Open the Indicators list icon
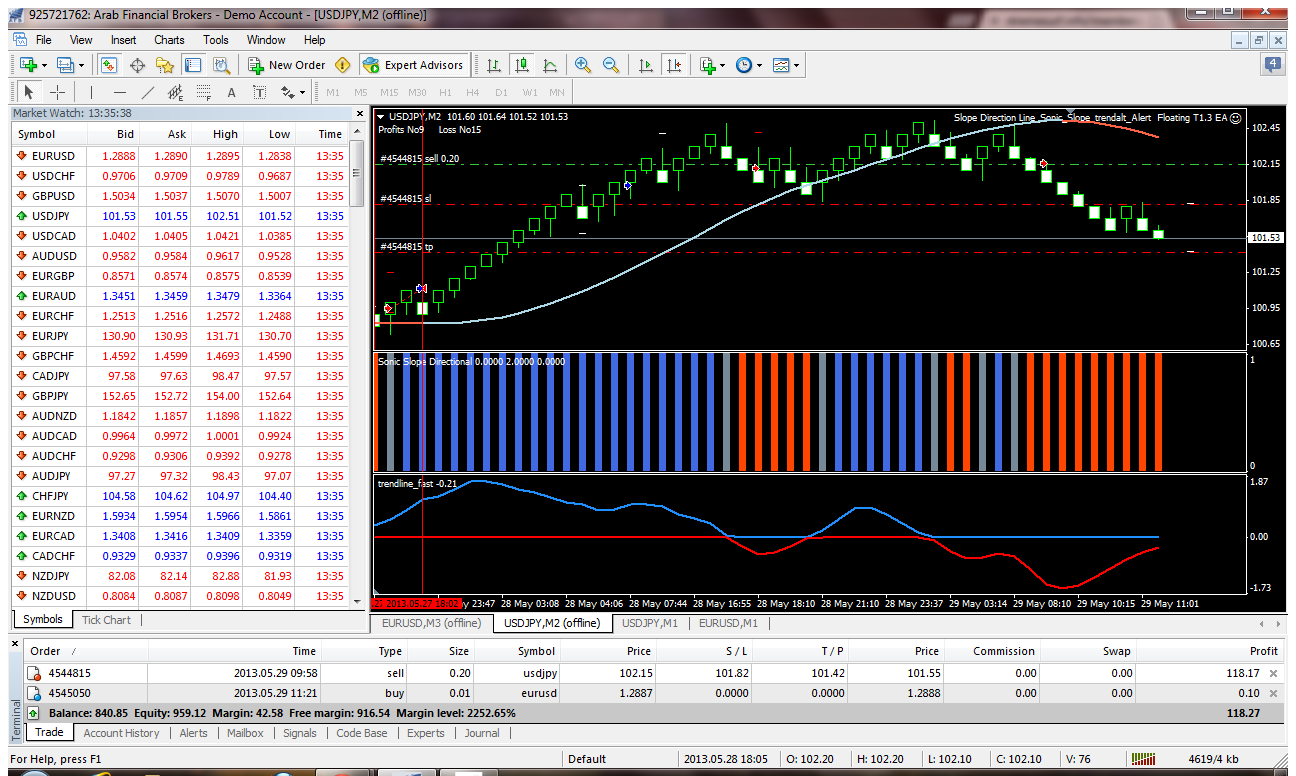Viewport: 1296px width, 776px height. (x=708, y=65)
